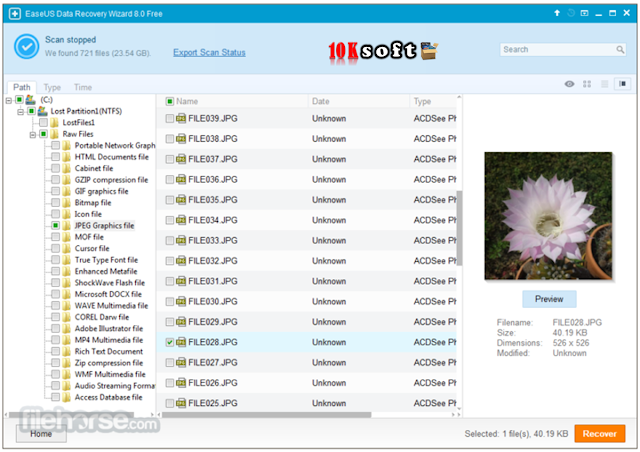Click the Lost Partition1(NTFS) drive icon
Viewport: 640px width, 452px height.
42,111
